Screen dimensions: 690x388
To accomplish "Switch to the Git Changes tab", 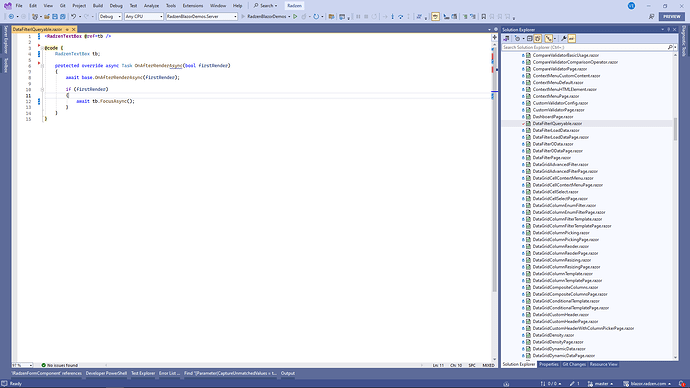I will 574,364.
